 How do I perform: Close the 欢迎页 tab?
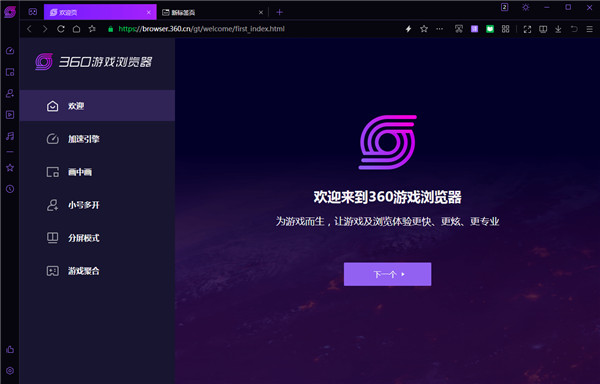(149, 13)
